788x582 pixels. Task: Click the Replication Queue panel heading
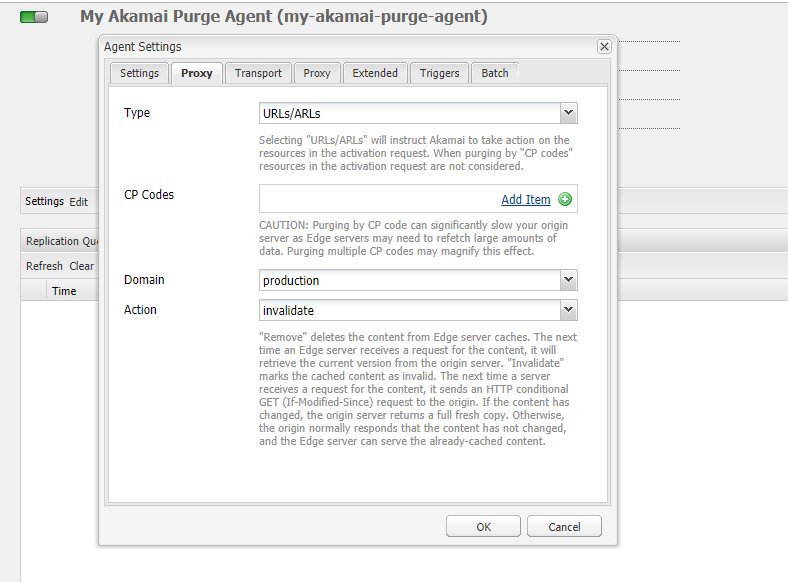(62, 241)
